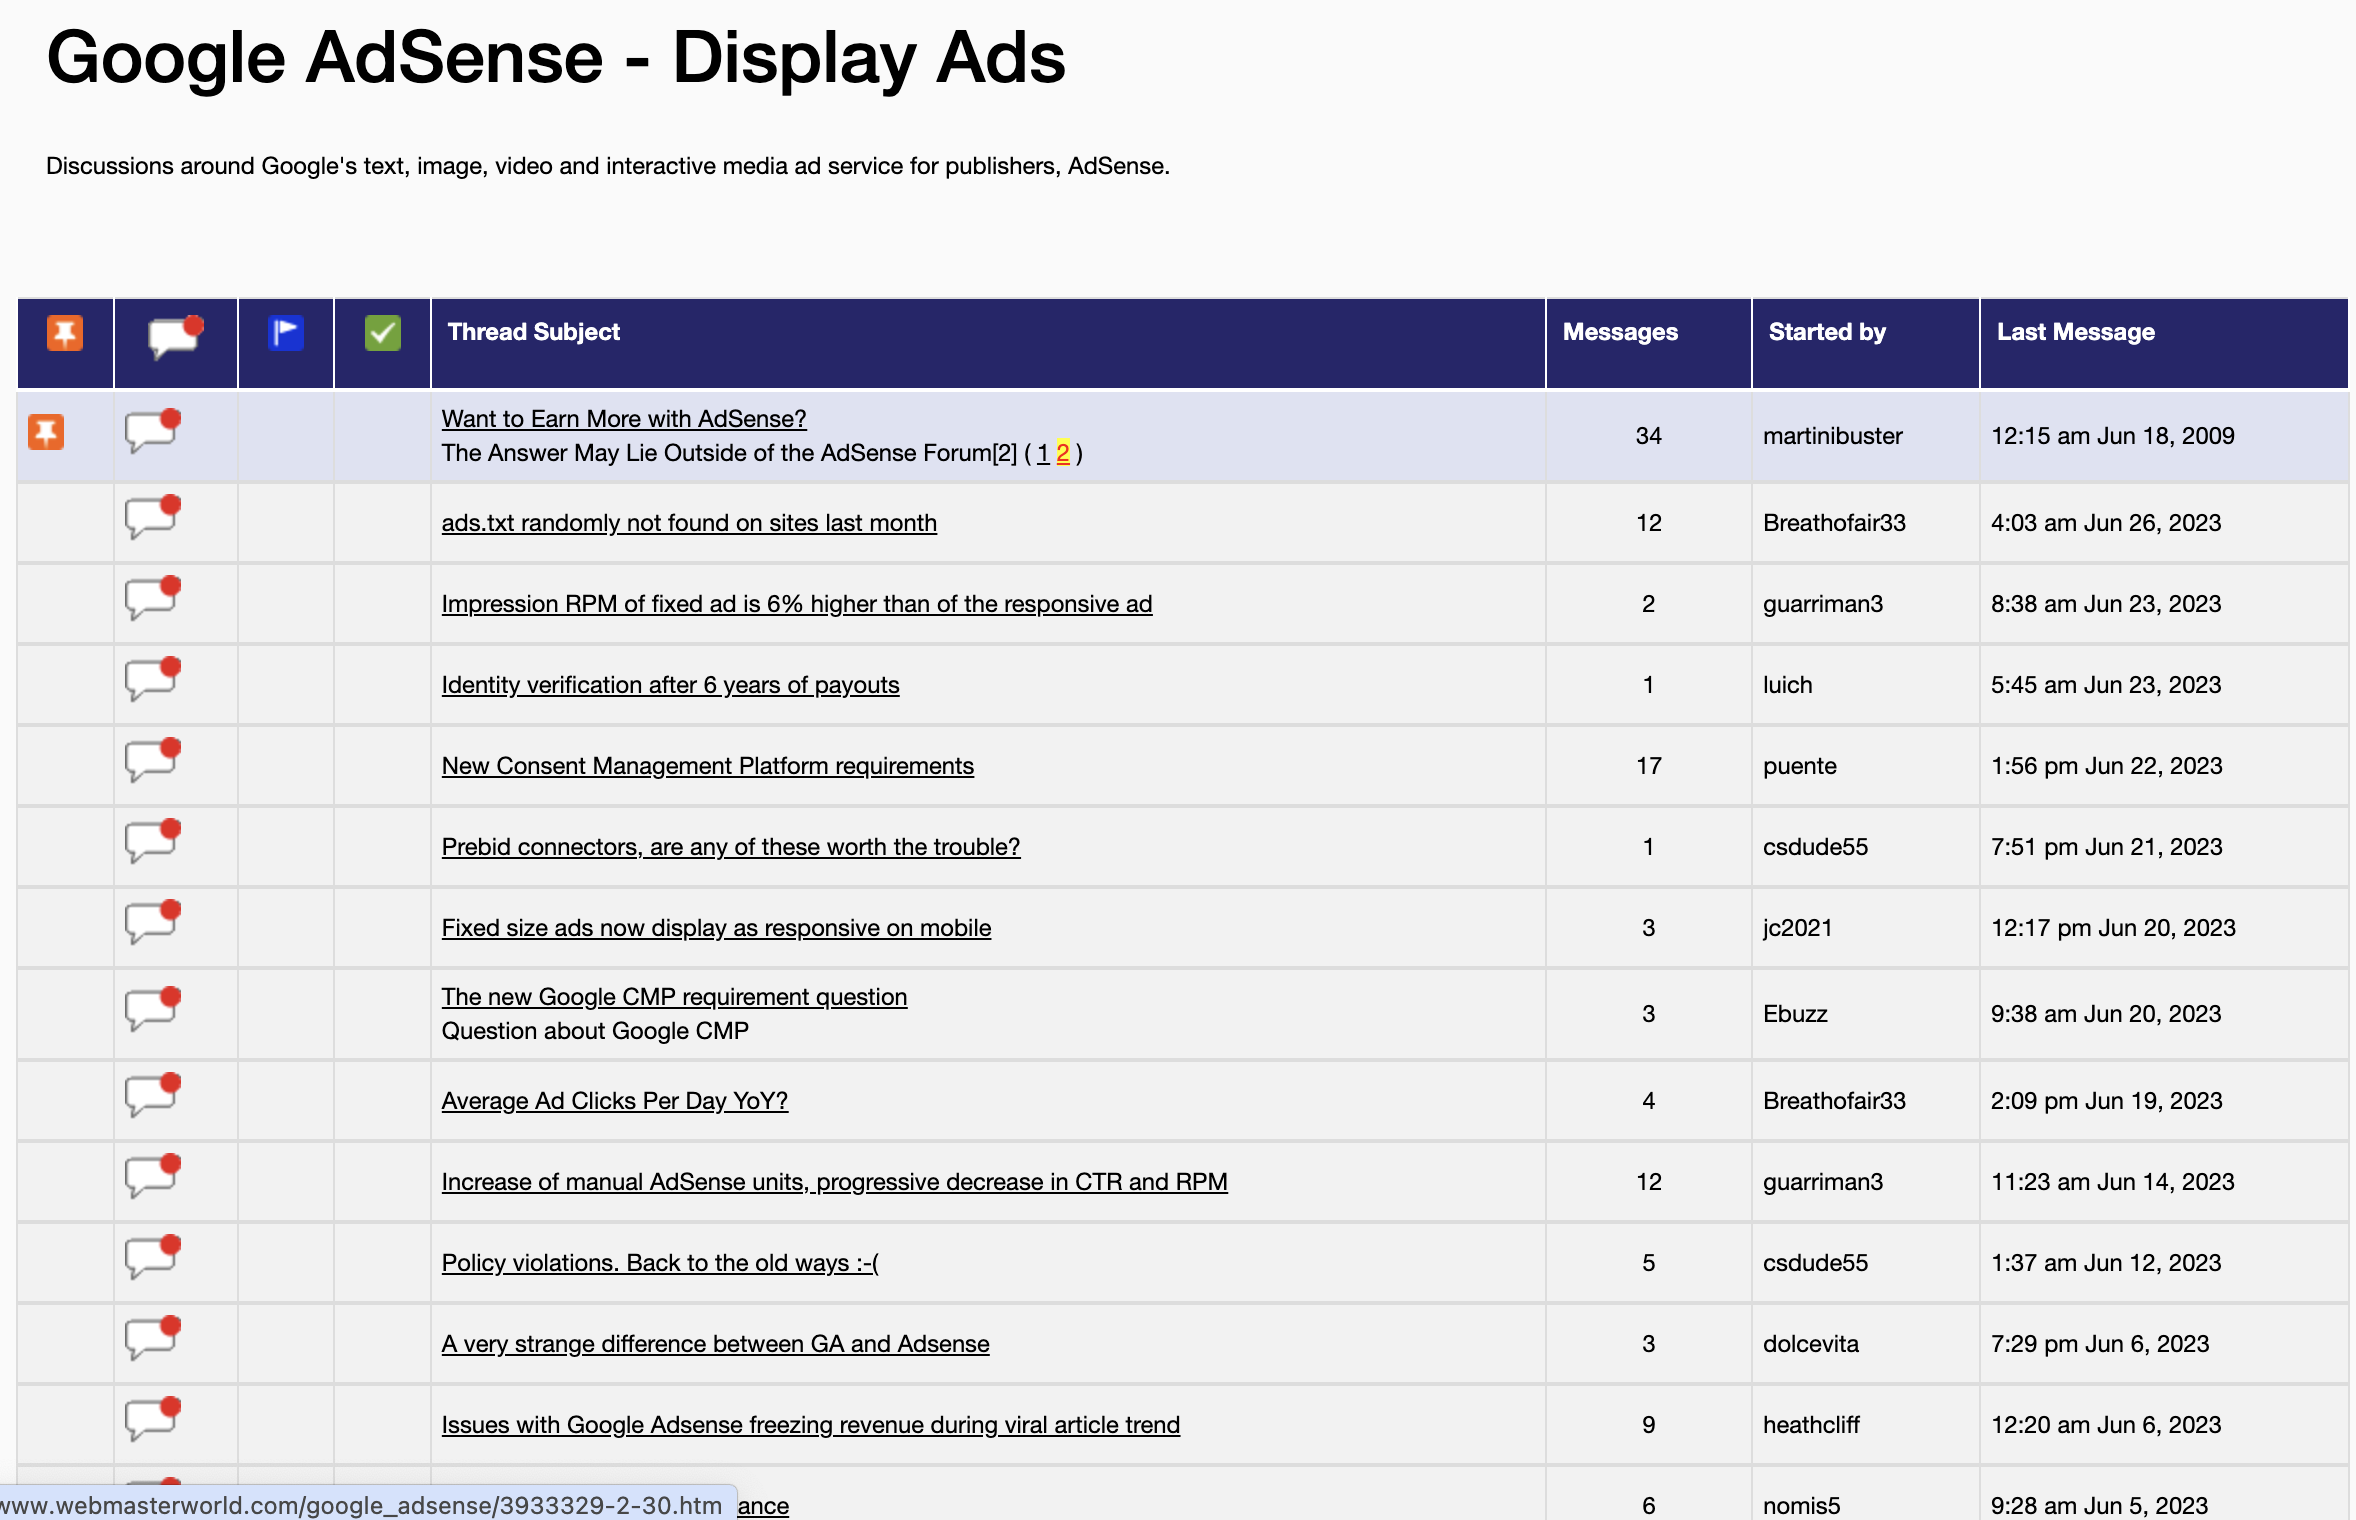Click 'nomis5' in Started by column
The height and width of the screenshot is (1520, 2356).
coord(1801,1506)
